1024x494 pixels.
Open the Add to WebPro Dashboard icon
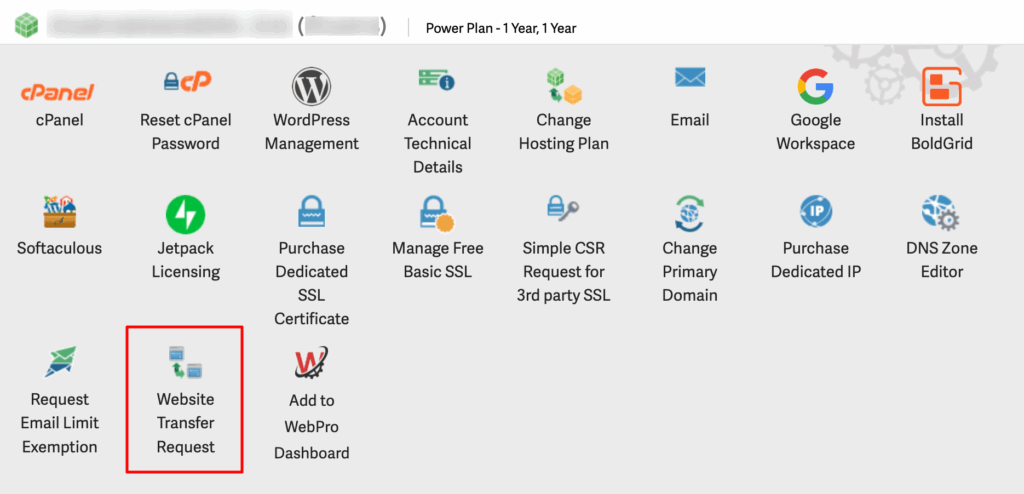coord(312,363)
